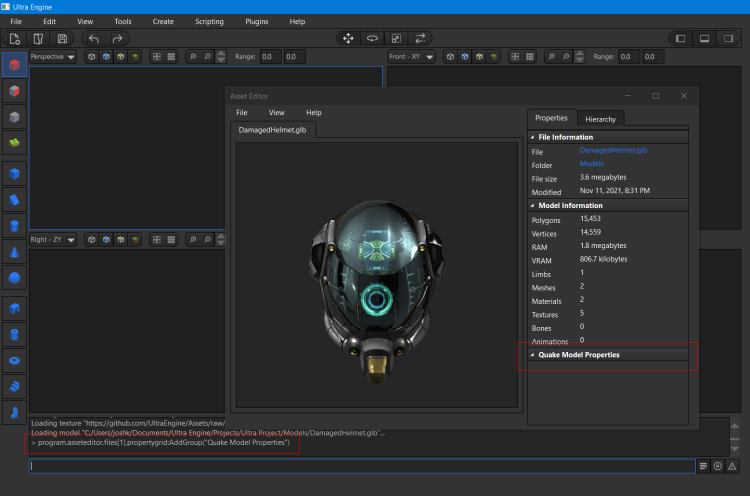Click the console command input field
Viewport: 750px width, 496px height.
tap(360, 466)
